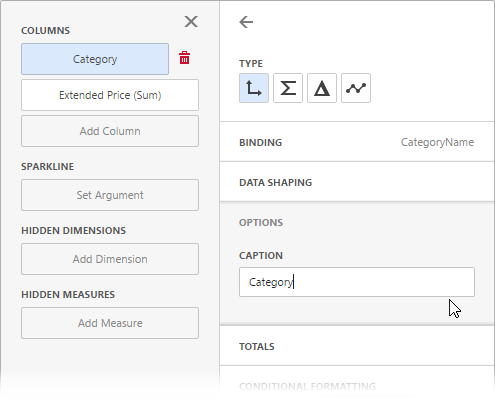Select the Dimension column type icon
Screen dimensions: 495x399
click(x=254, y=88)
